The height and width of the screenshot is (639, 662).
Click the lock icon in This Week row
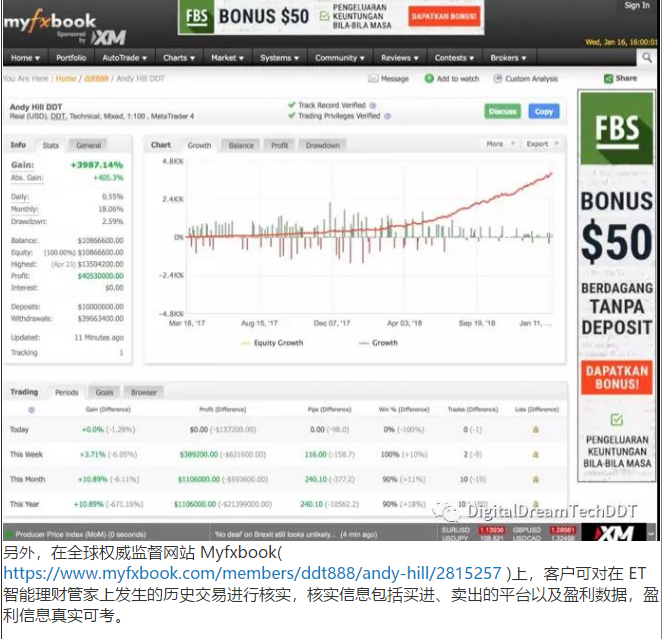(x=535, y=455)
